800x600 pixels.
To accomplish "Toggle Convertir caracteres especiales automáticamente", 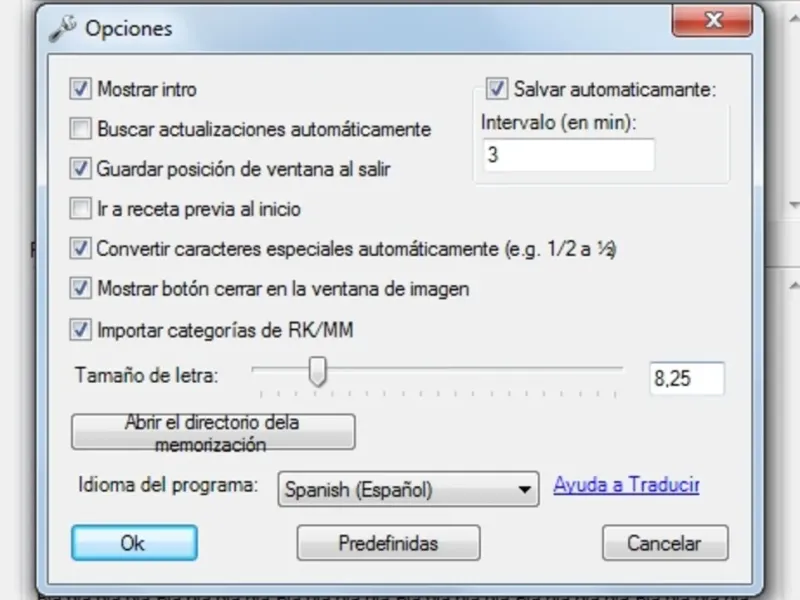I will [x=81, y=248].
